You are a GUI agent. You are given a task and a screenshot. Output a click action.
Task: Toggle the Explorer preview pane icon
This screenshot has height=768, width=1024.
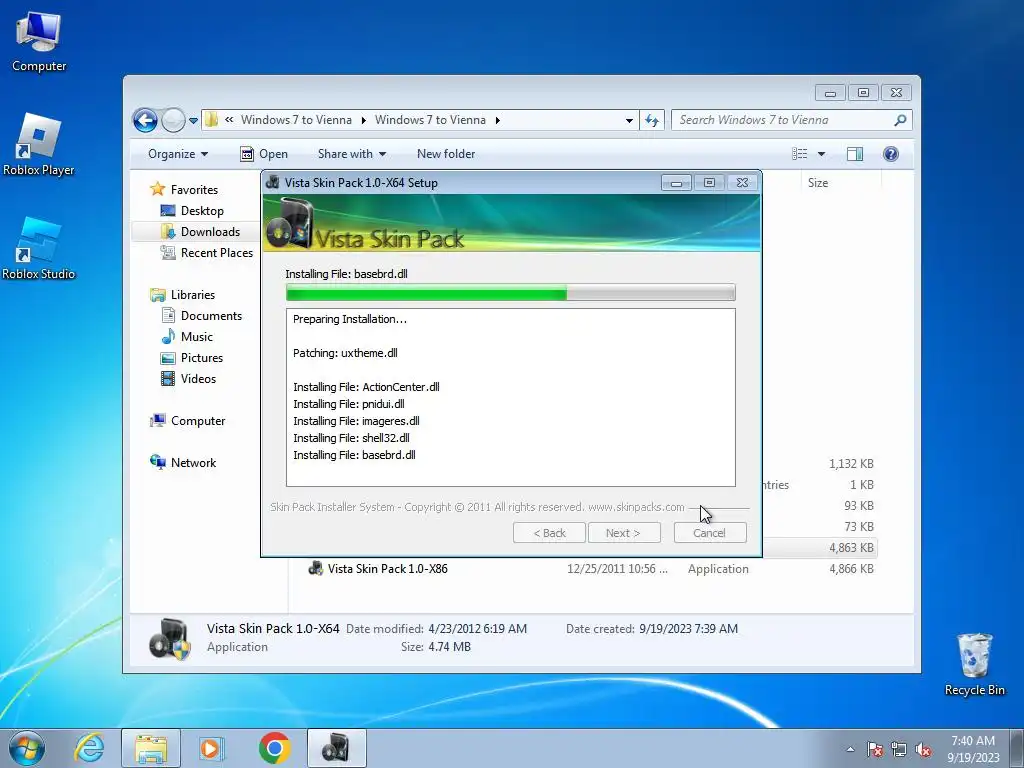click(x=854, y=154)
